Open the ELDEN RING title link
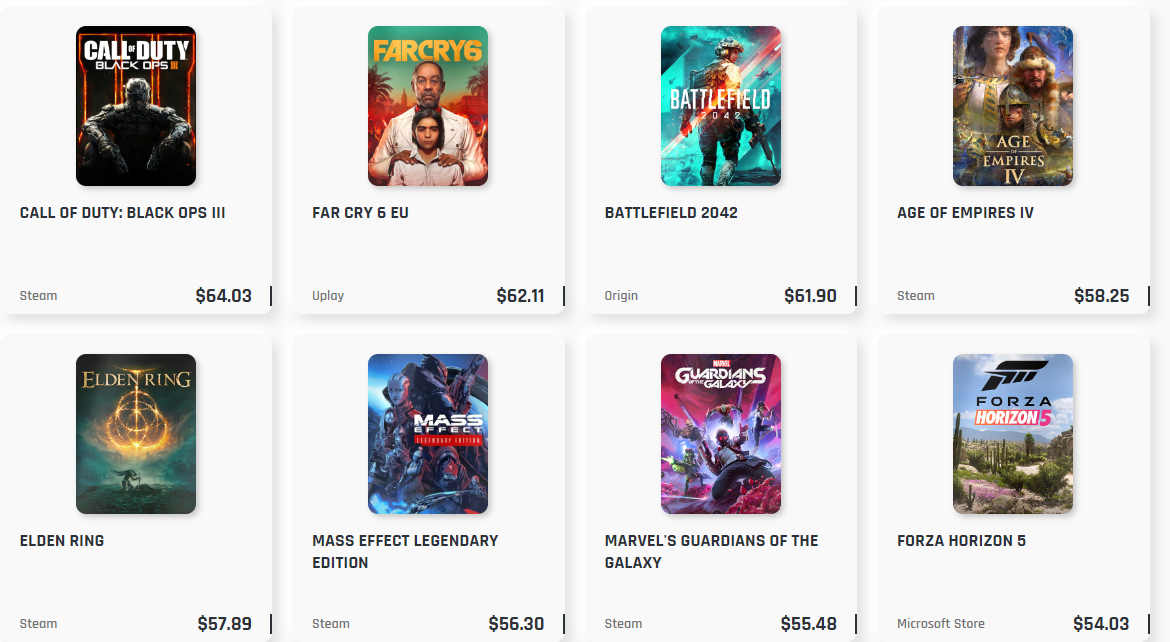The width and height of the screenshot is (1170, 642). click(62, 540)
